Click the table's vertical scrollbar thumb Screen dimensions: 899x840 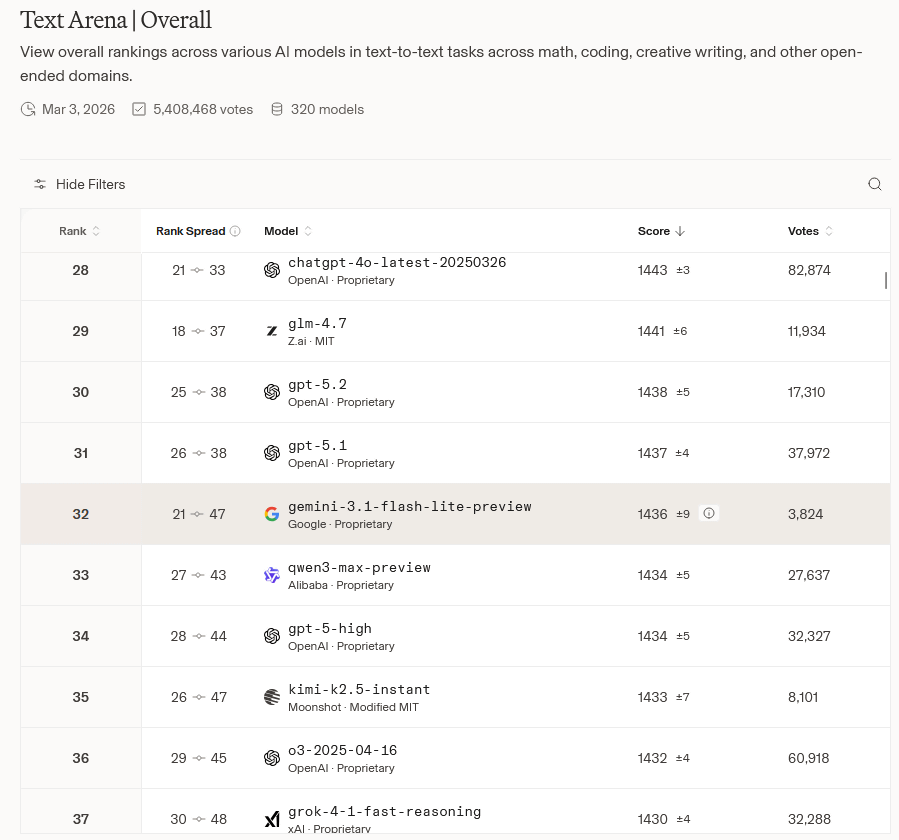(886, 280)
